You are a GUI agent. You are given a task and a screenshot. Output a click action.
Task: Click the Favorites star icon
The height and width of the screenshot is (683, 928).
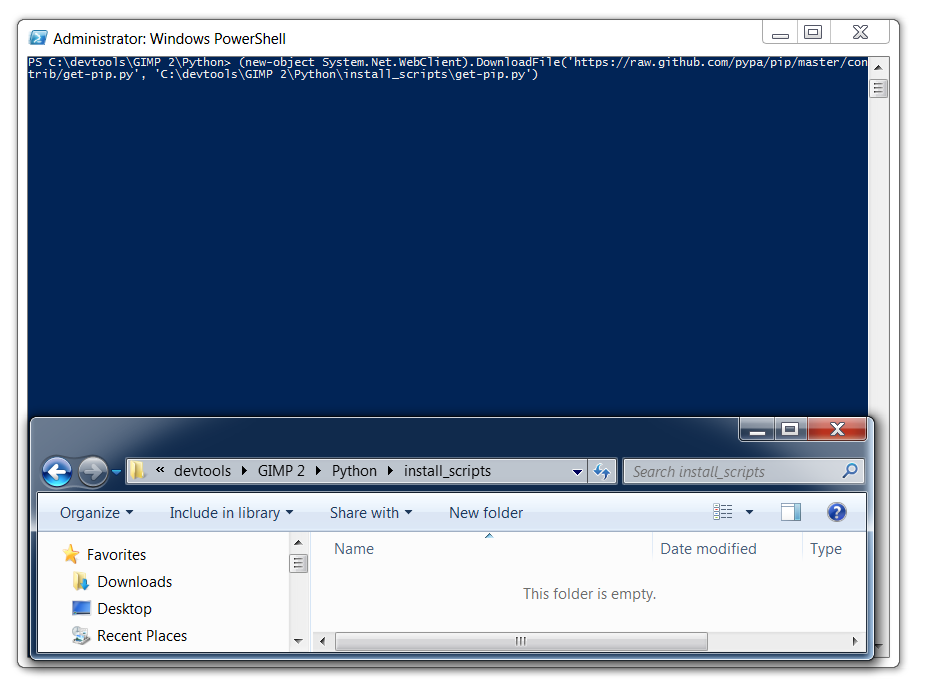71,554
